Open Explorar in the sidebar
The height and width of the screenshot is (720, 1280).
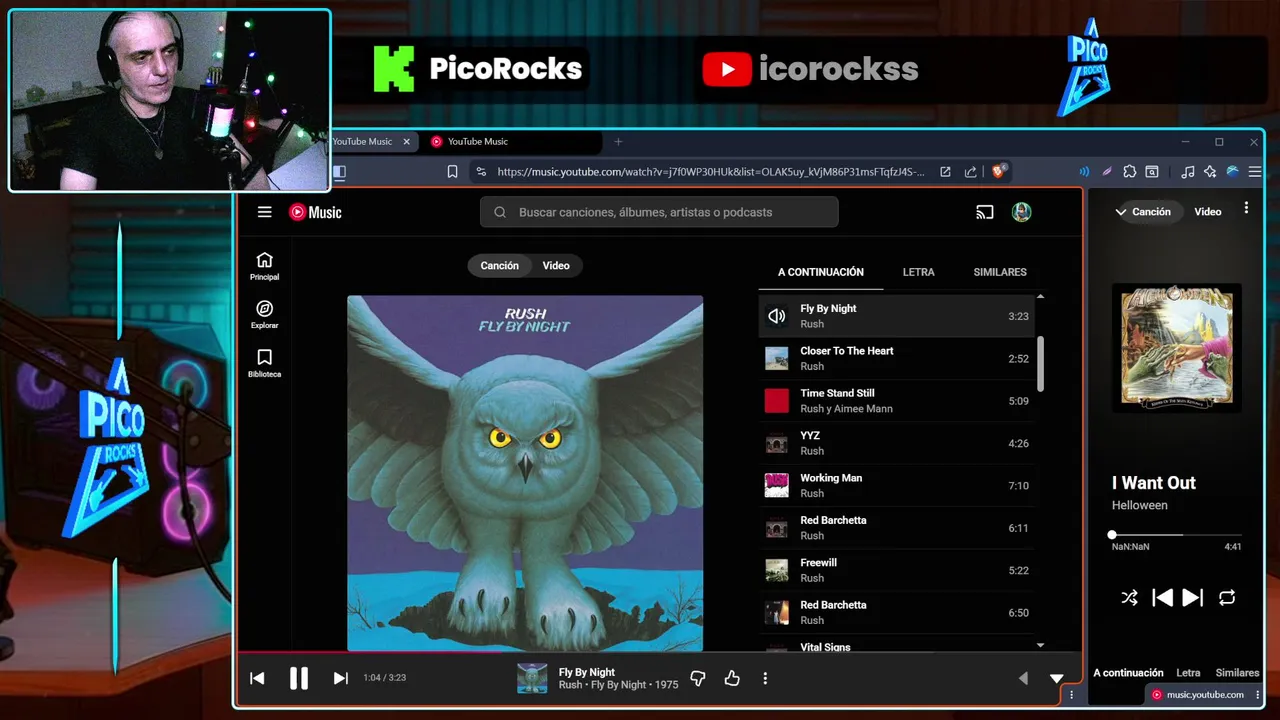265,315
